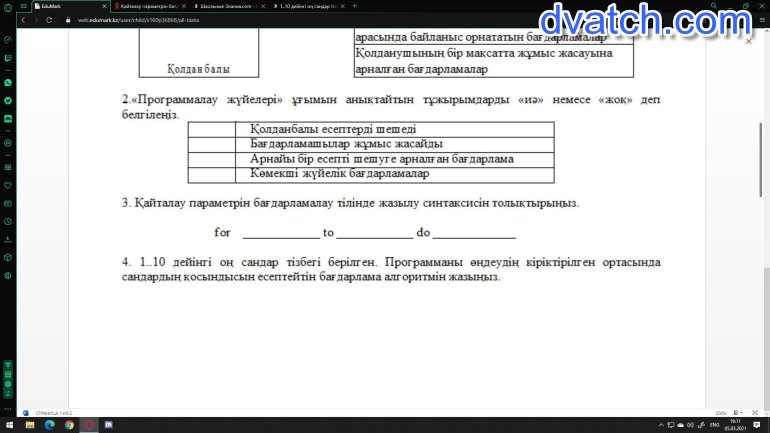Click the blank after 'to' in question 3
Screen dimensions: 770x433
pos(375,233)
